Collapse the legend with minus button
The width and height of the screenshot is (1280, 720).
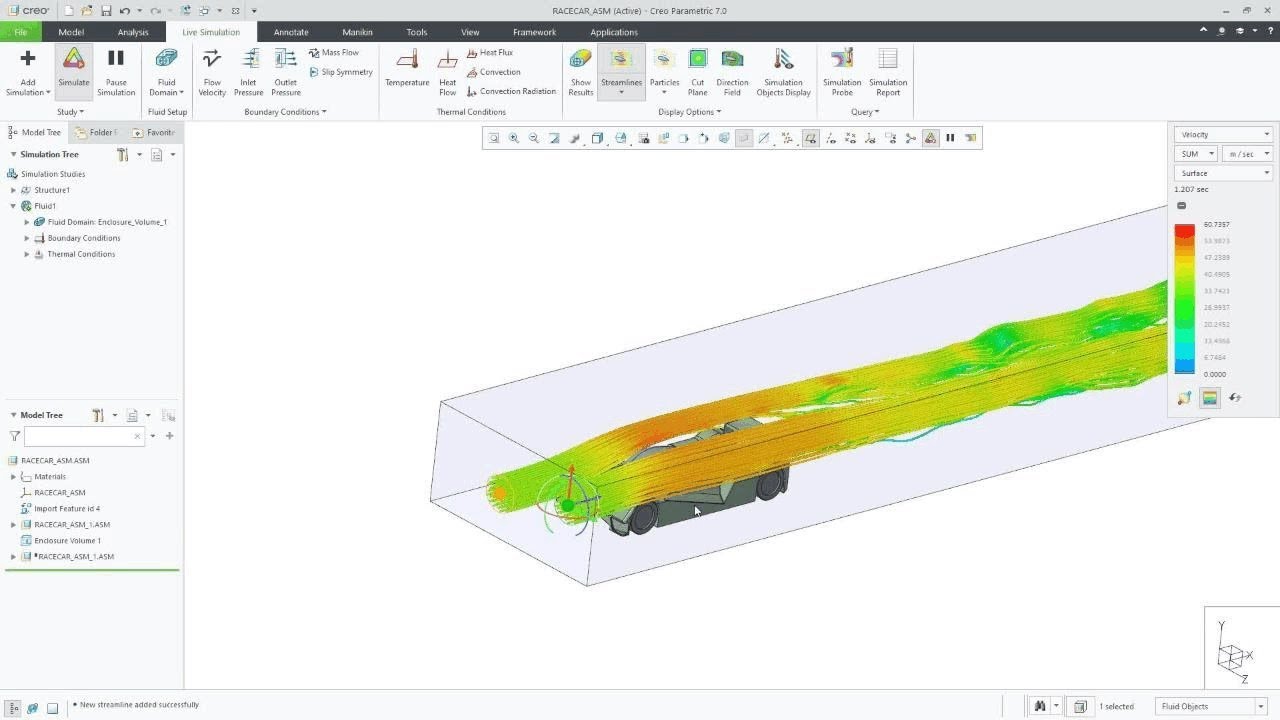1181,206
